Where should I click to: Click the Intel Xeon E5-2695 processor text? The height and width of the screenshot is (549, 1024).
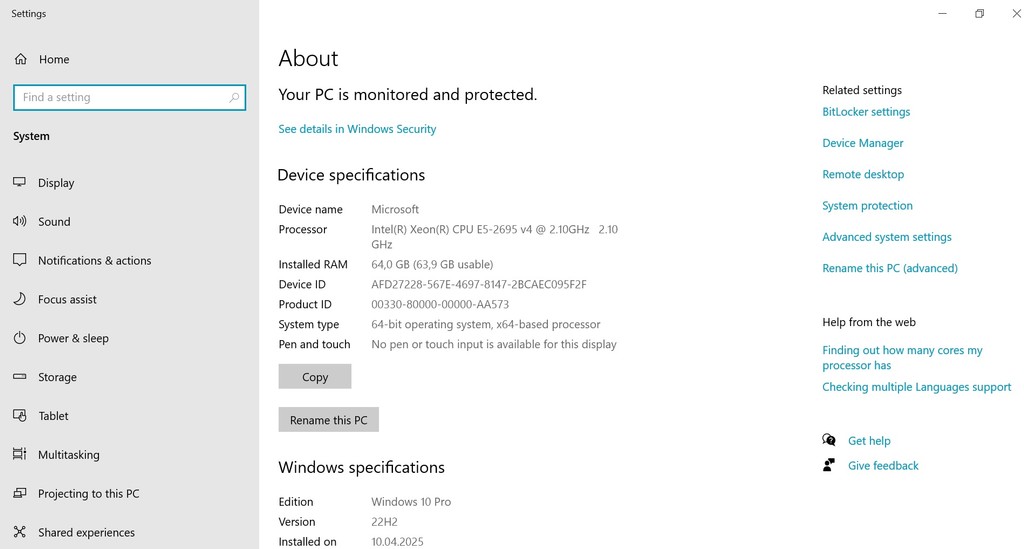(494, 237)
